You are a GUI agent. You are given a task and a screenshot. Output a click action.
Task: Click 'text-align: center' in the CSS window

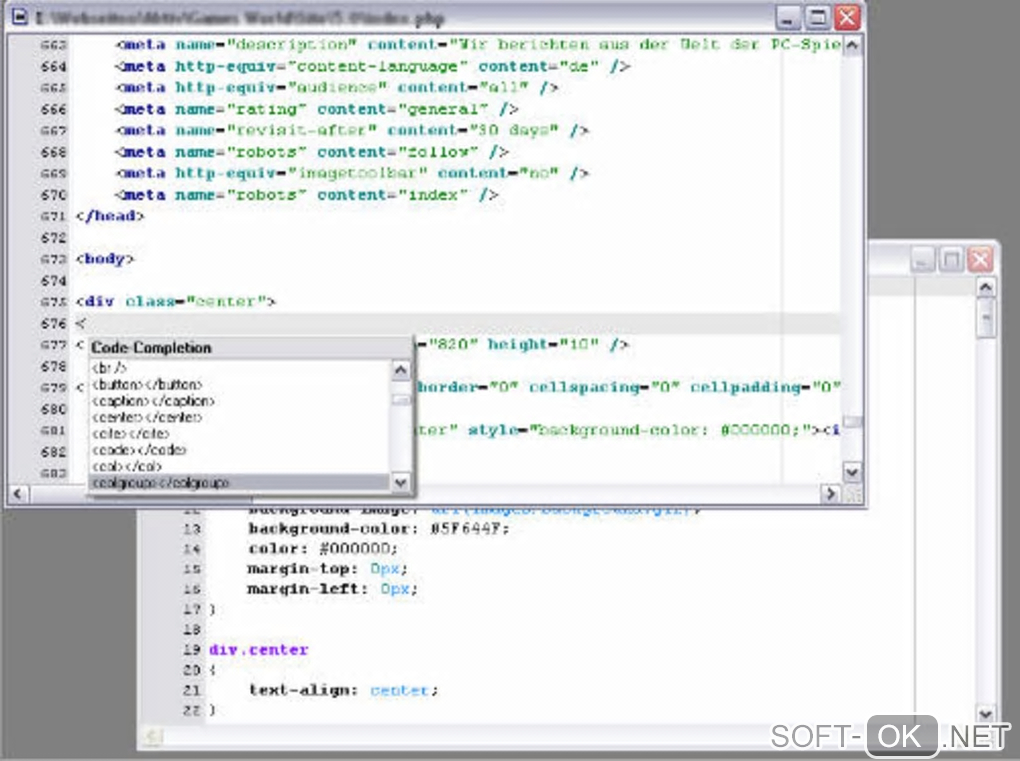[x=343, y=690]
